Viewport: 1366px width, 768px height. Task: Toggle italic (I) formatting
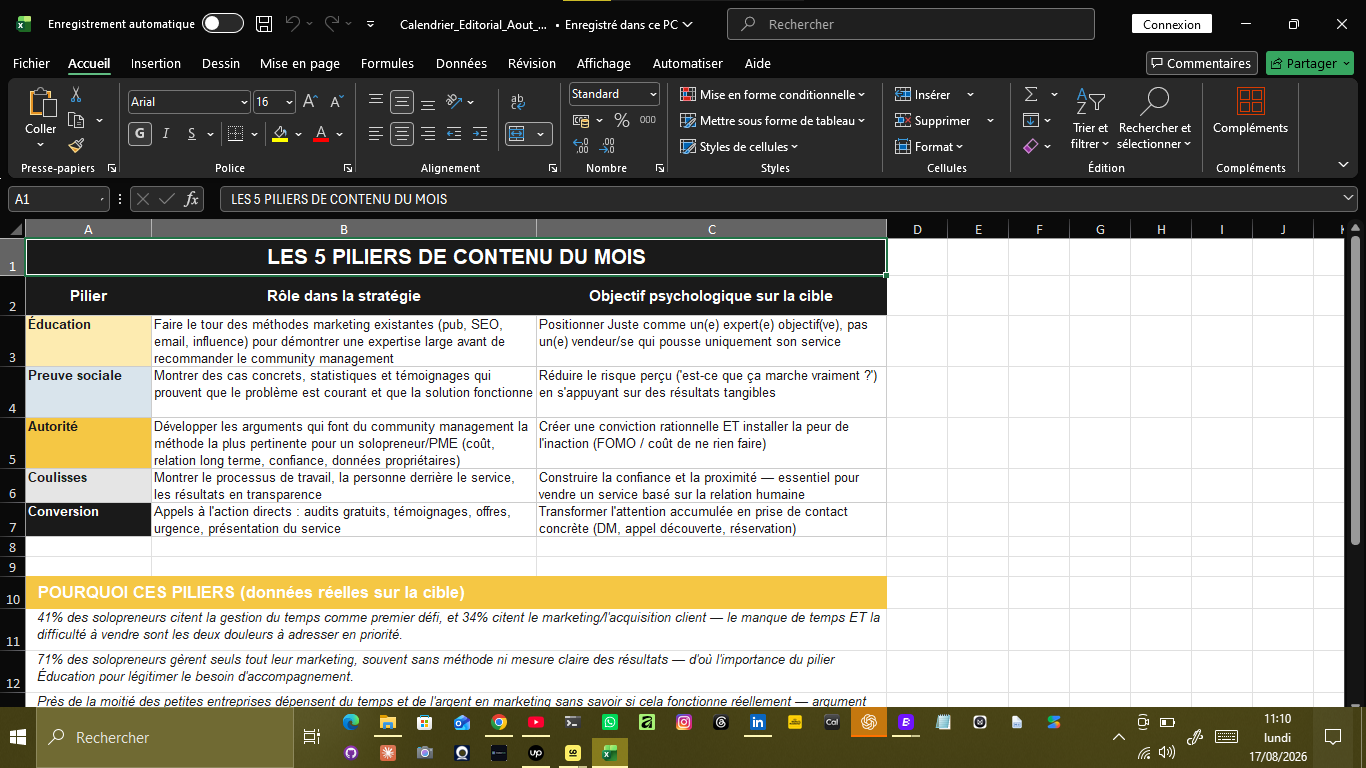pos(166,133)
